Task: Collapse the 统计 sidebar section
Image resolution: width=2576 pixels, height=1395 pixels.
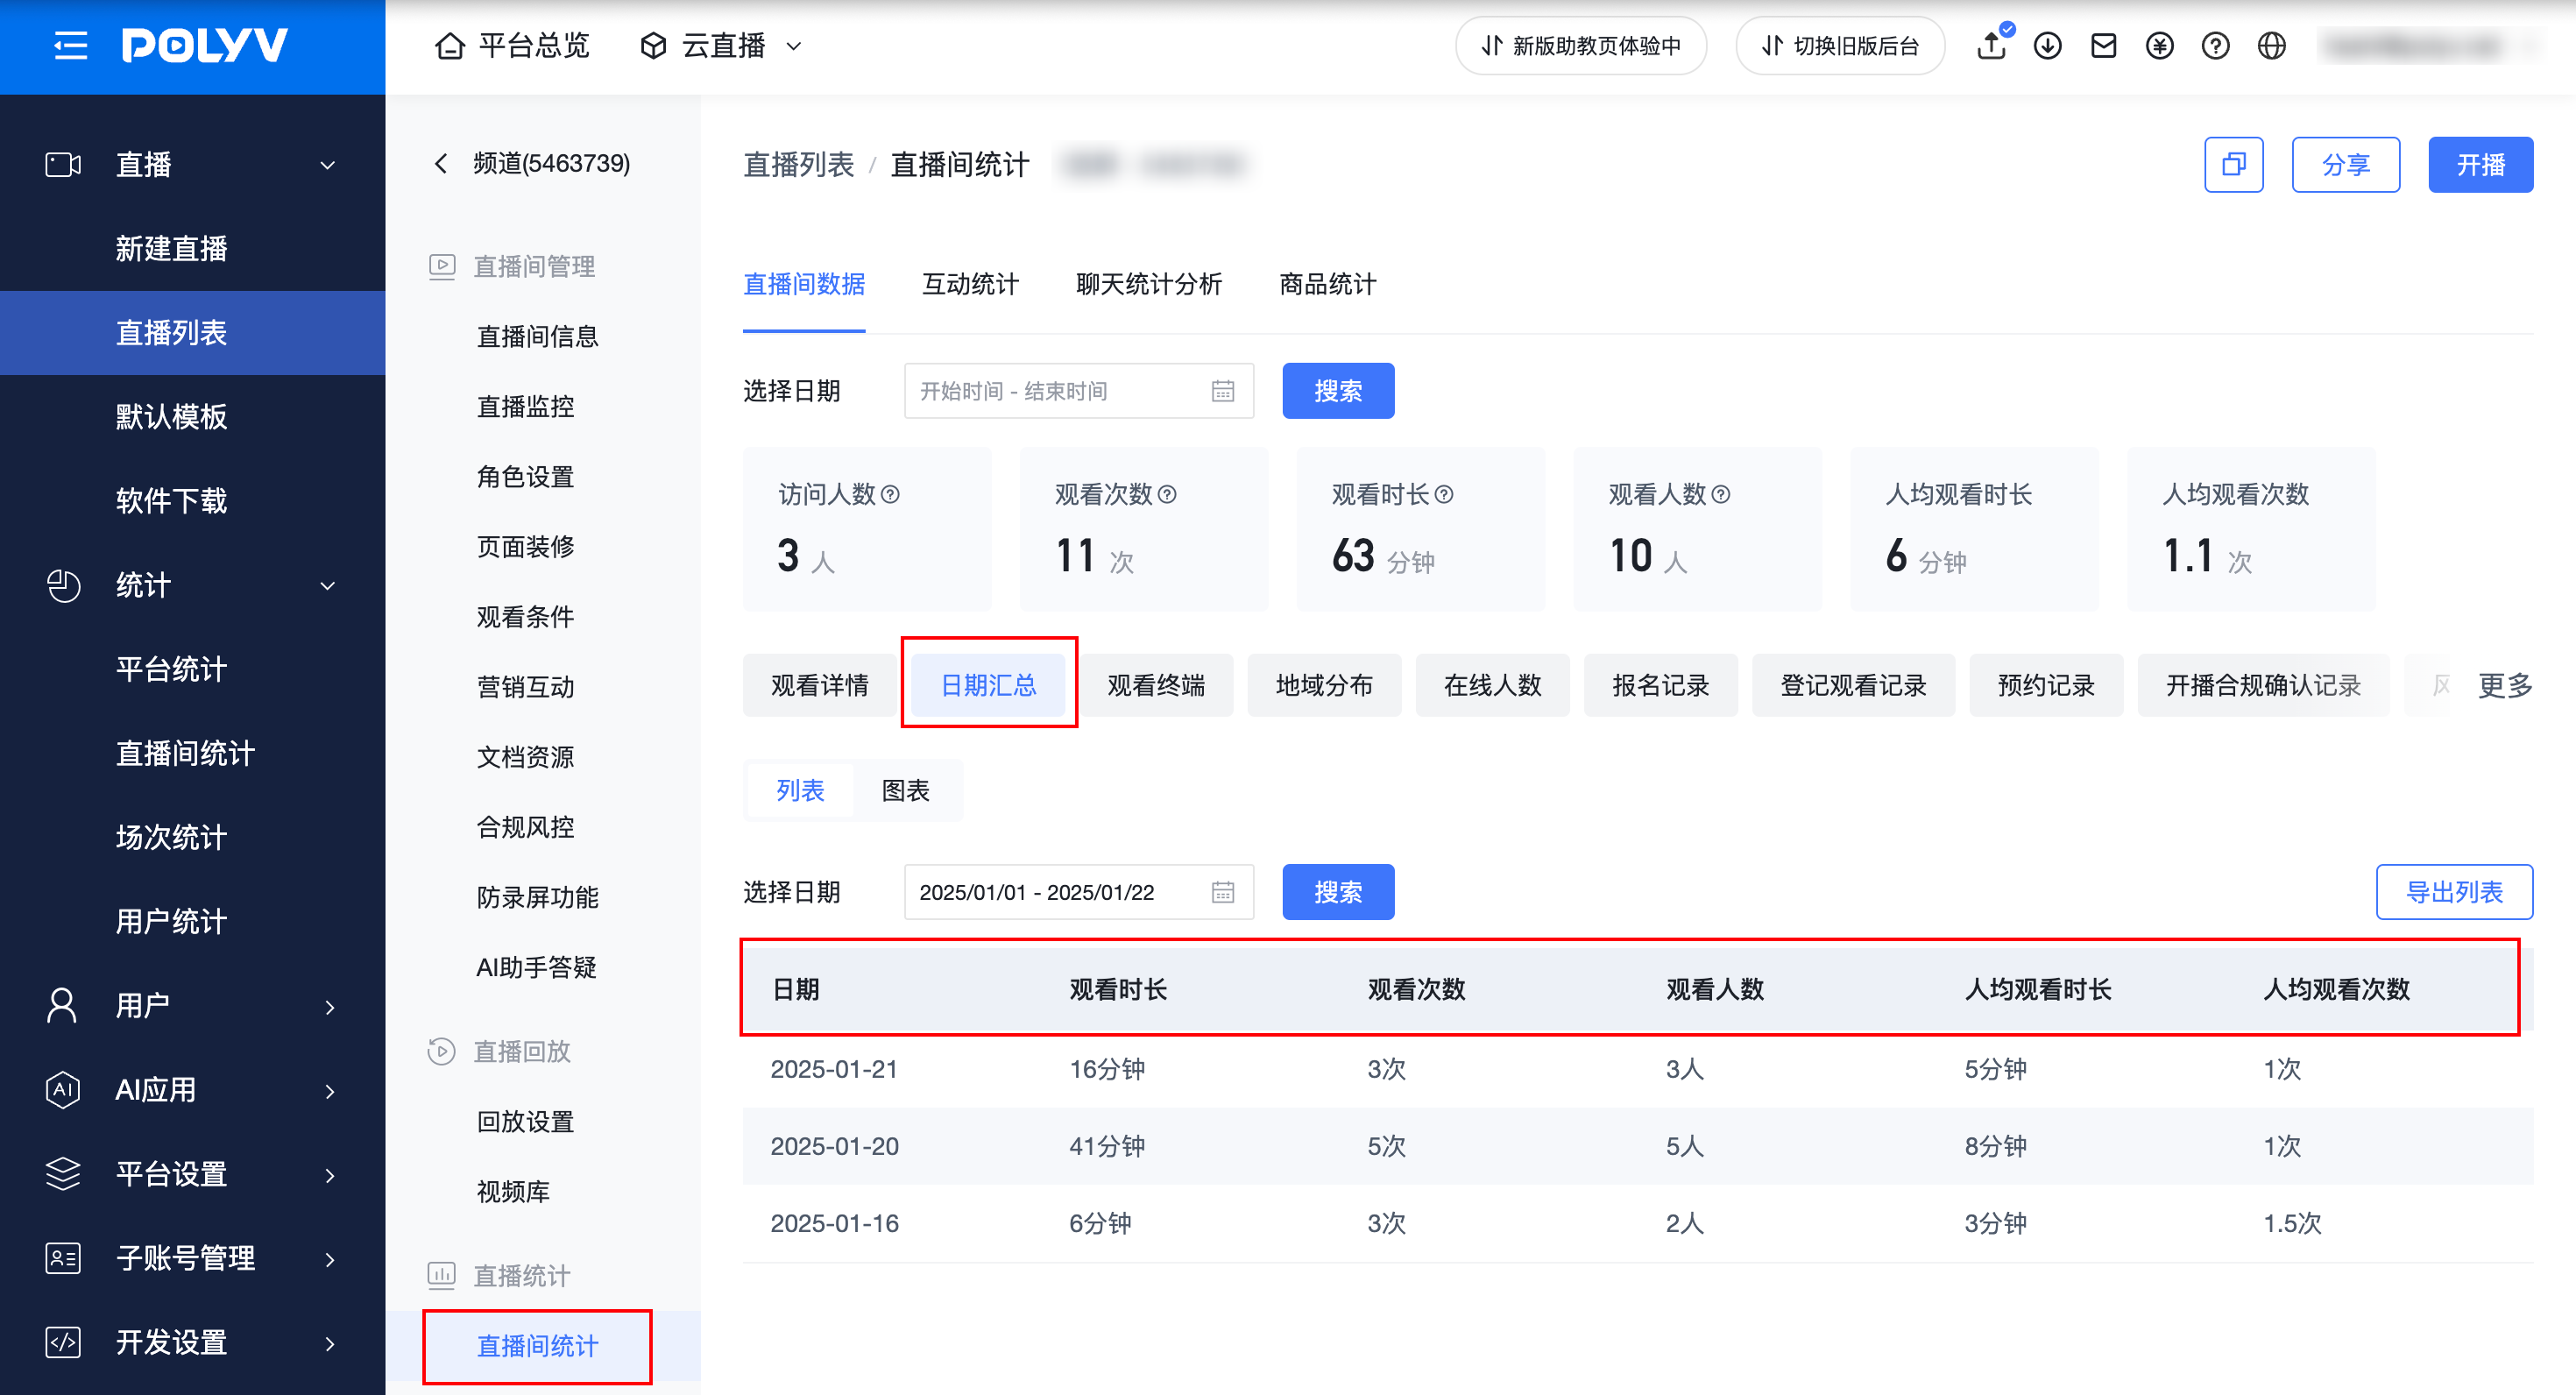Action: pos(192,585)
